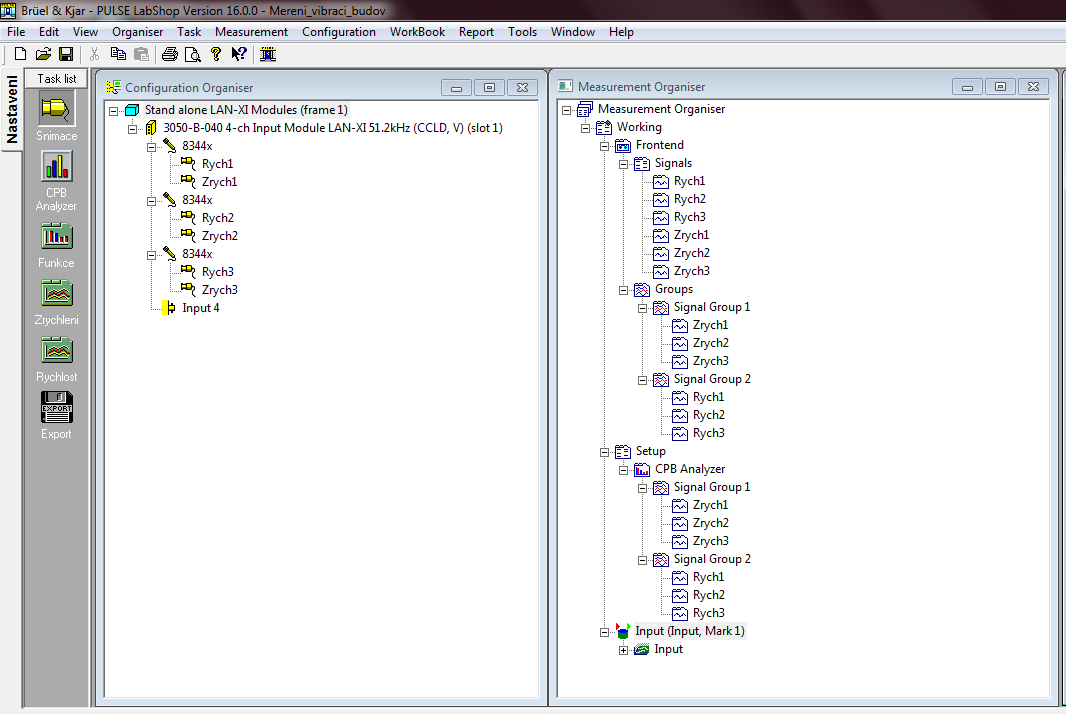1066x714 pixels.
Task: Minimize the Measurement Organiser window
Action: click(x=967, y=87)
